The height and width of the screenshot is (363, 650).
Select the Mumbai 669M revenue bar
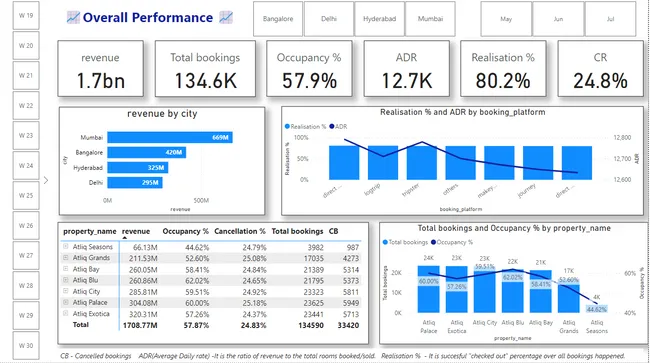pyautogui.click(x=170, y=137)
